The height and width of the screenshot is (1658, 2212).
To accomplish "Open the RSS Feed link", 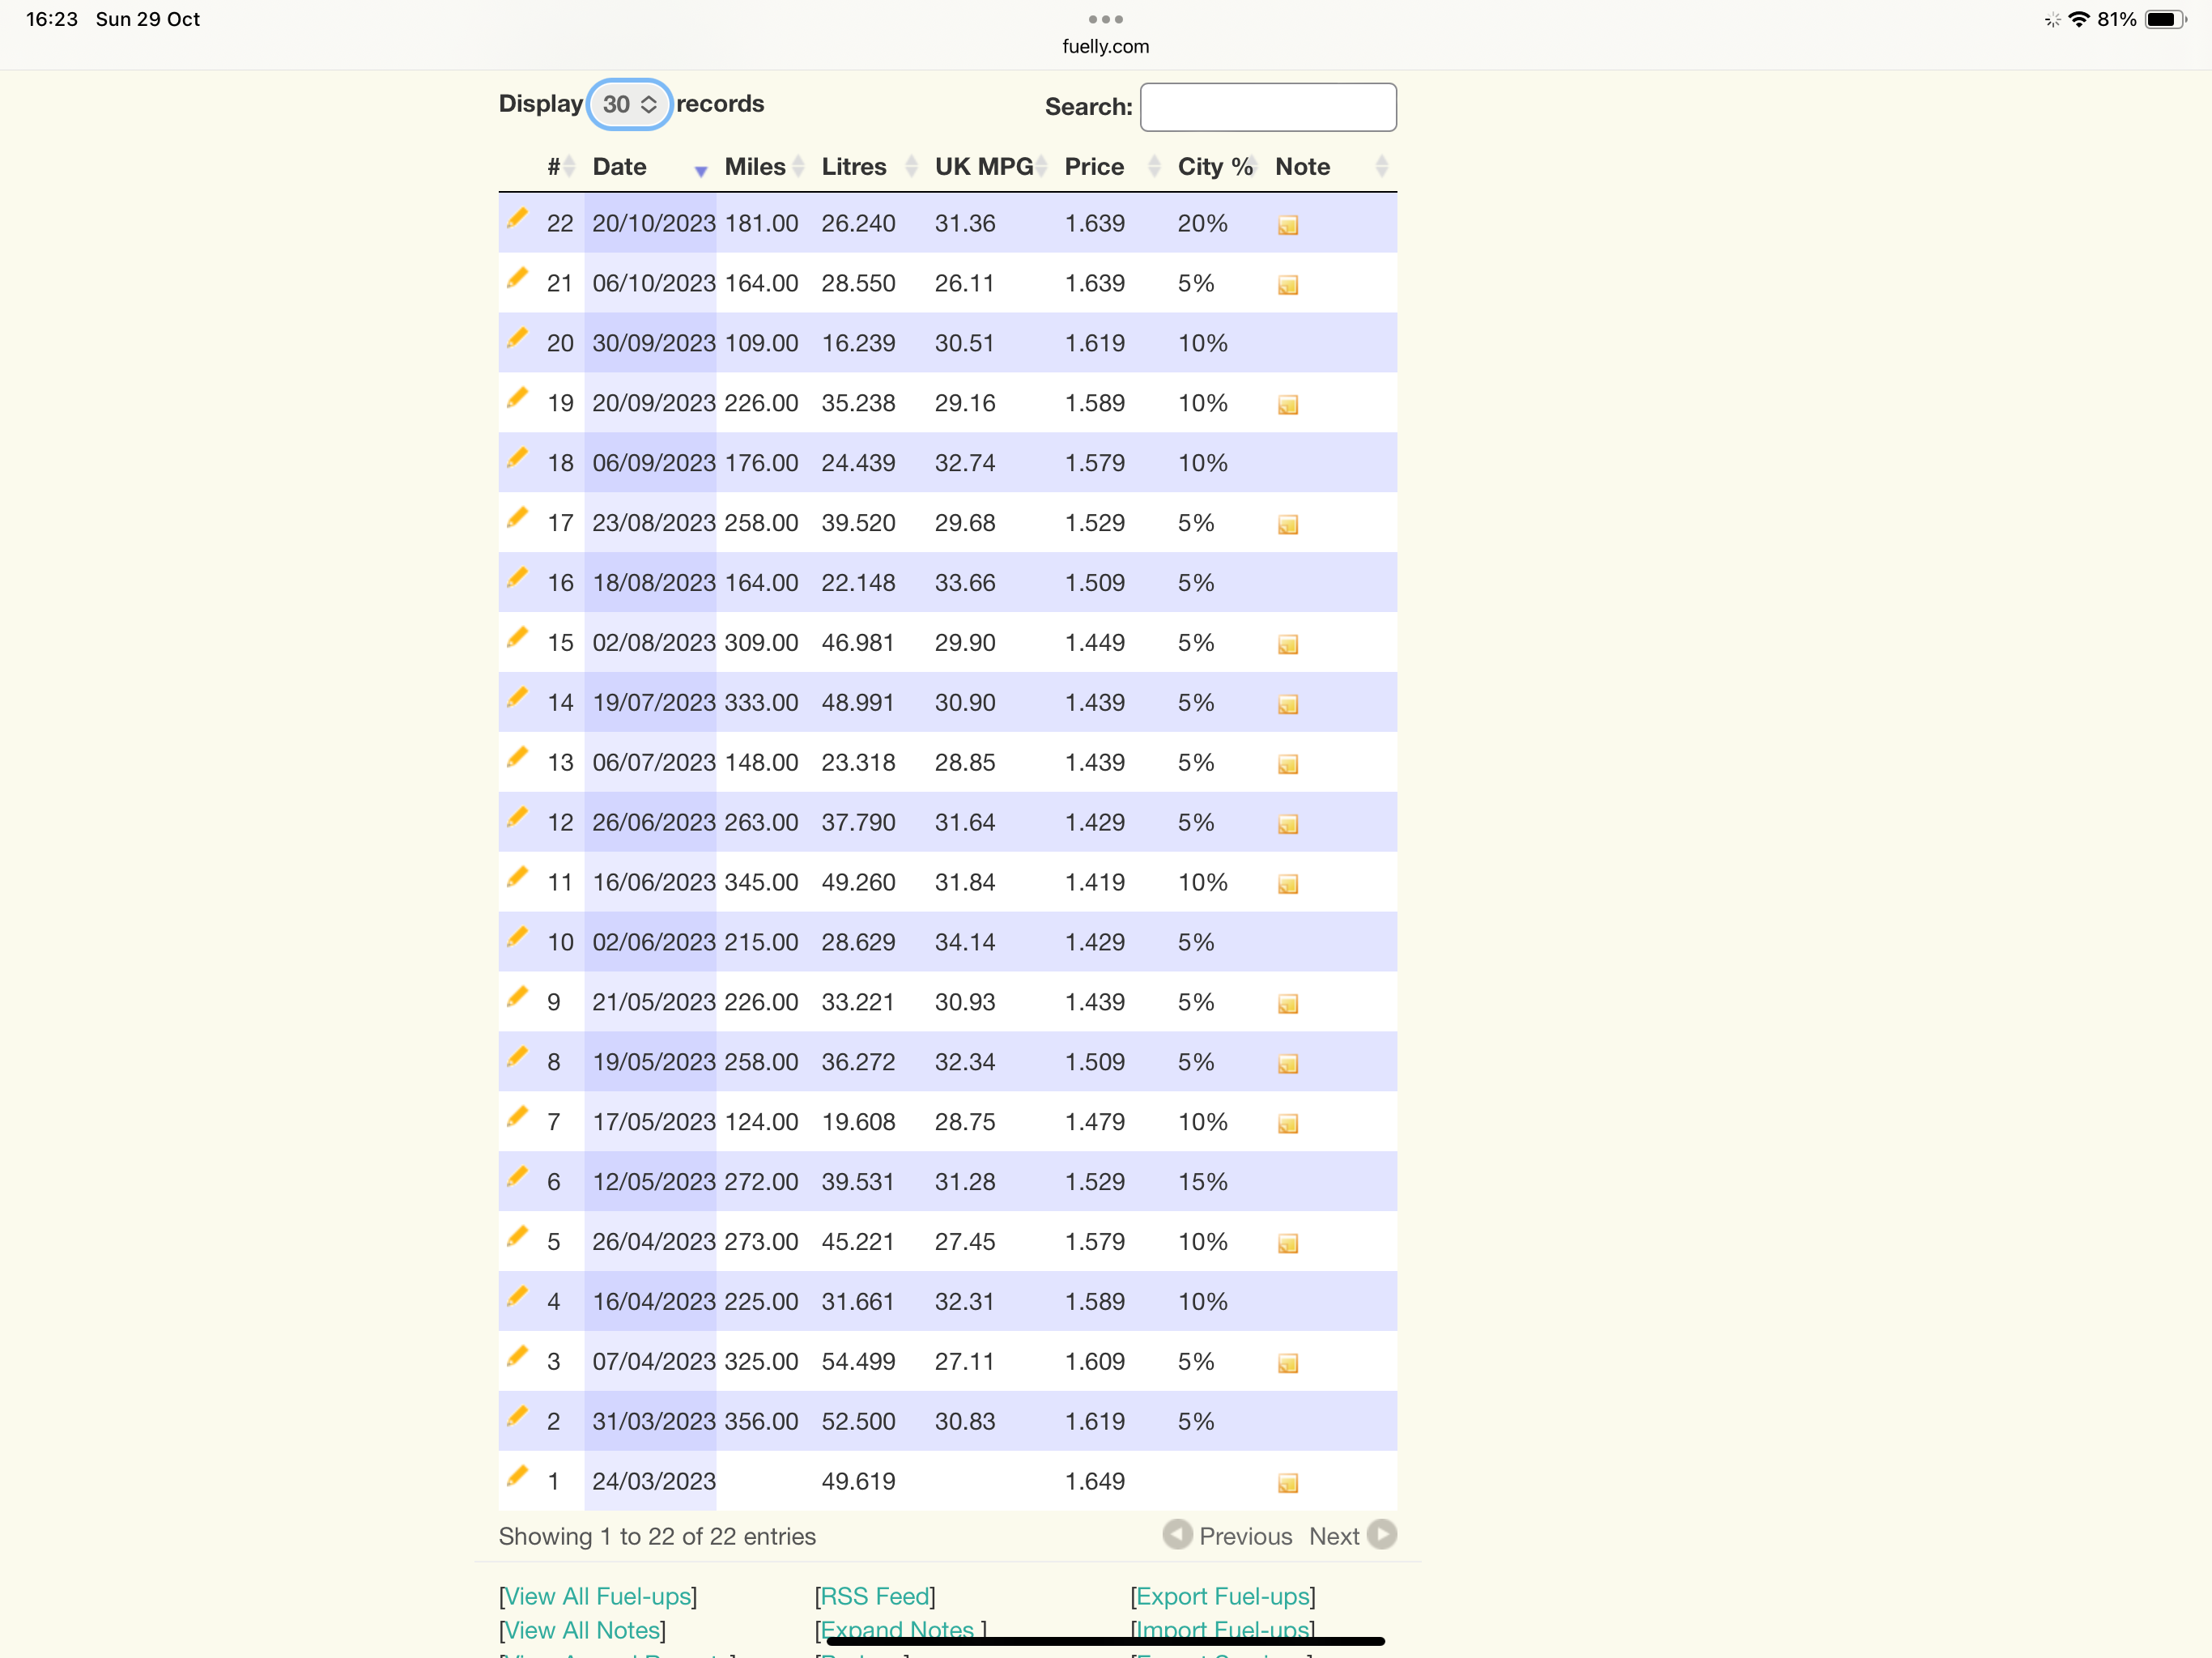I will point(876,1596).
